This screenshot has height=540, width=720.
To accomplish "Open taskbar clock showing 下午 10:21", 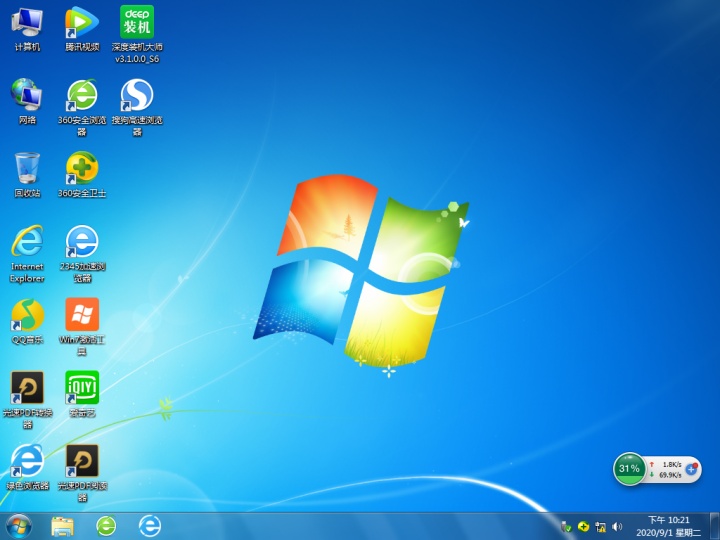I will (669, 526).
